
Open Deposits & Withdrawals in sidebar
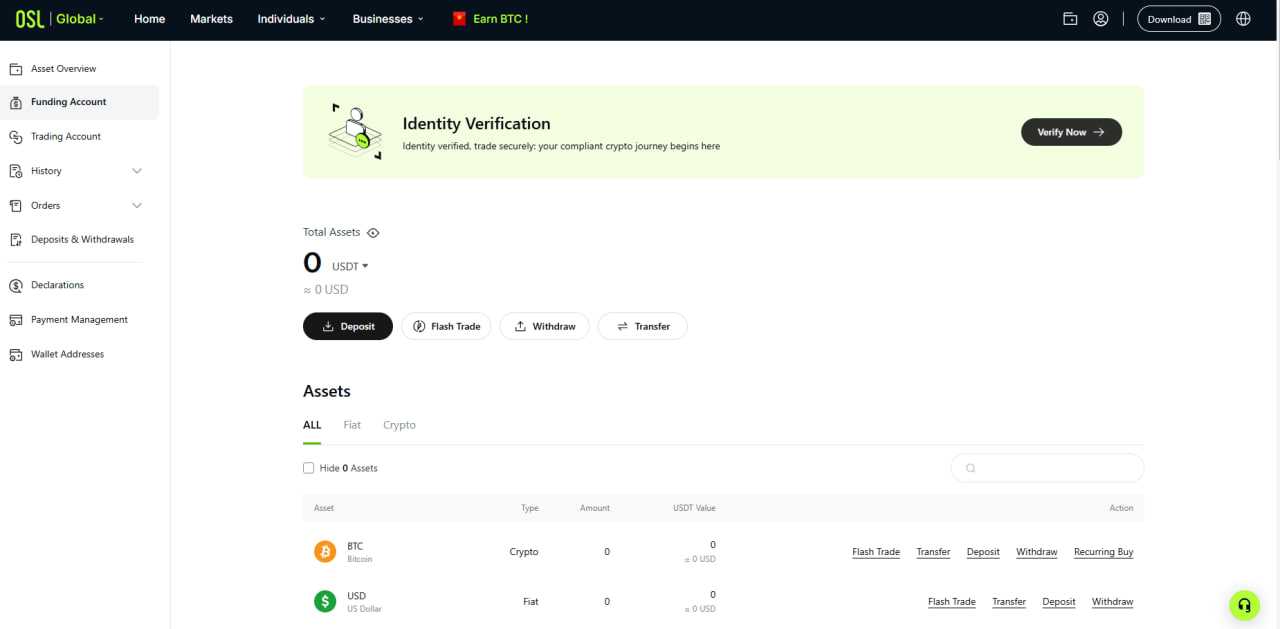[x=82, y=240]
